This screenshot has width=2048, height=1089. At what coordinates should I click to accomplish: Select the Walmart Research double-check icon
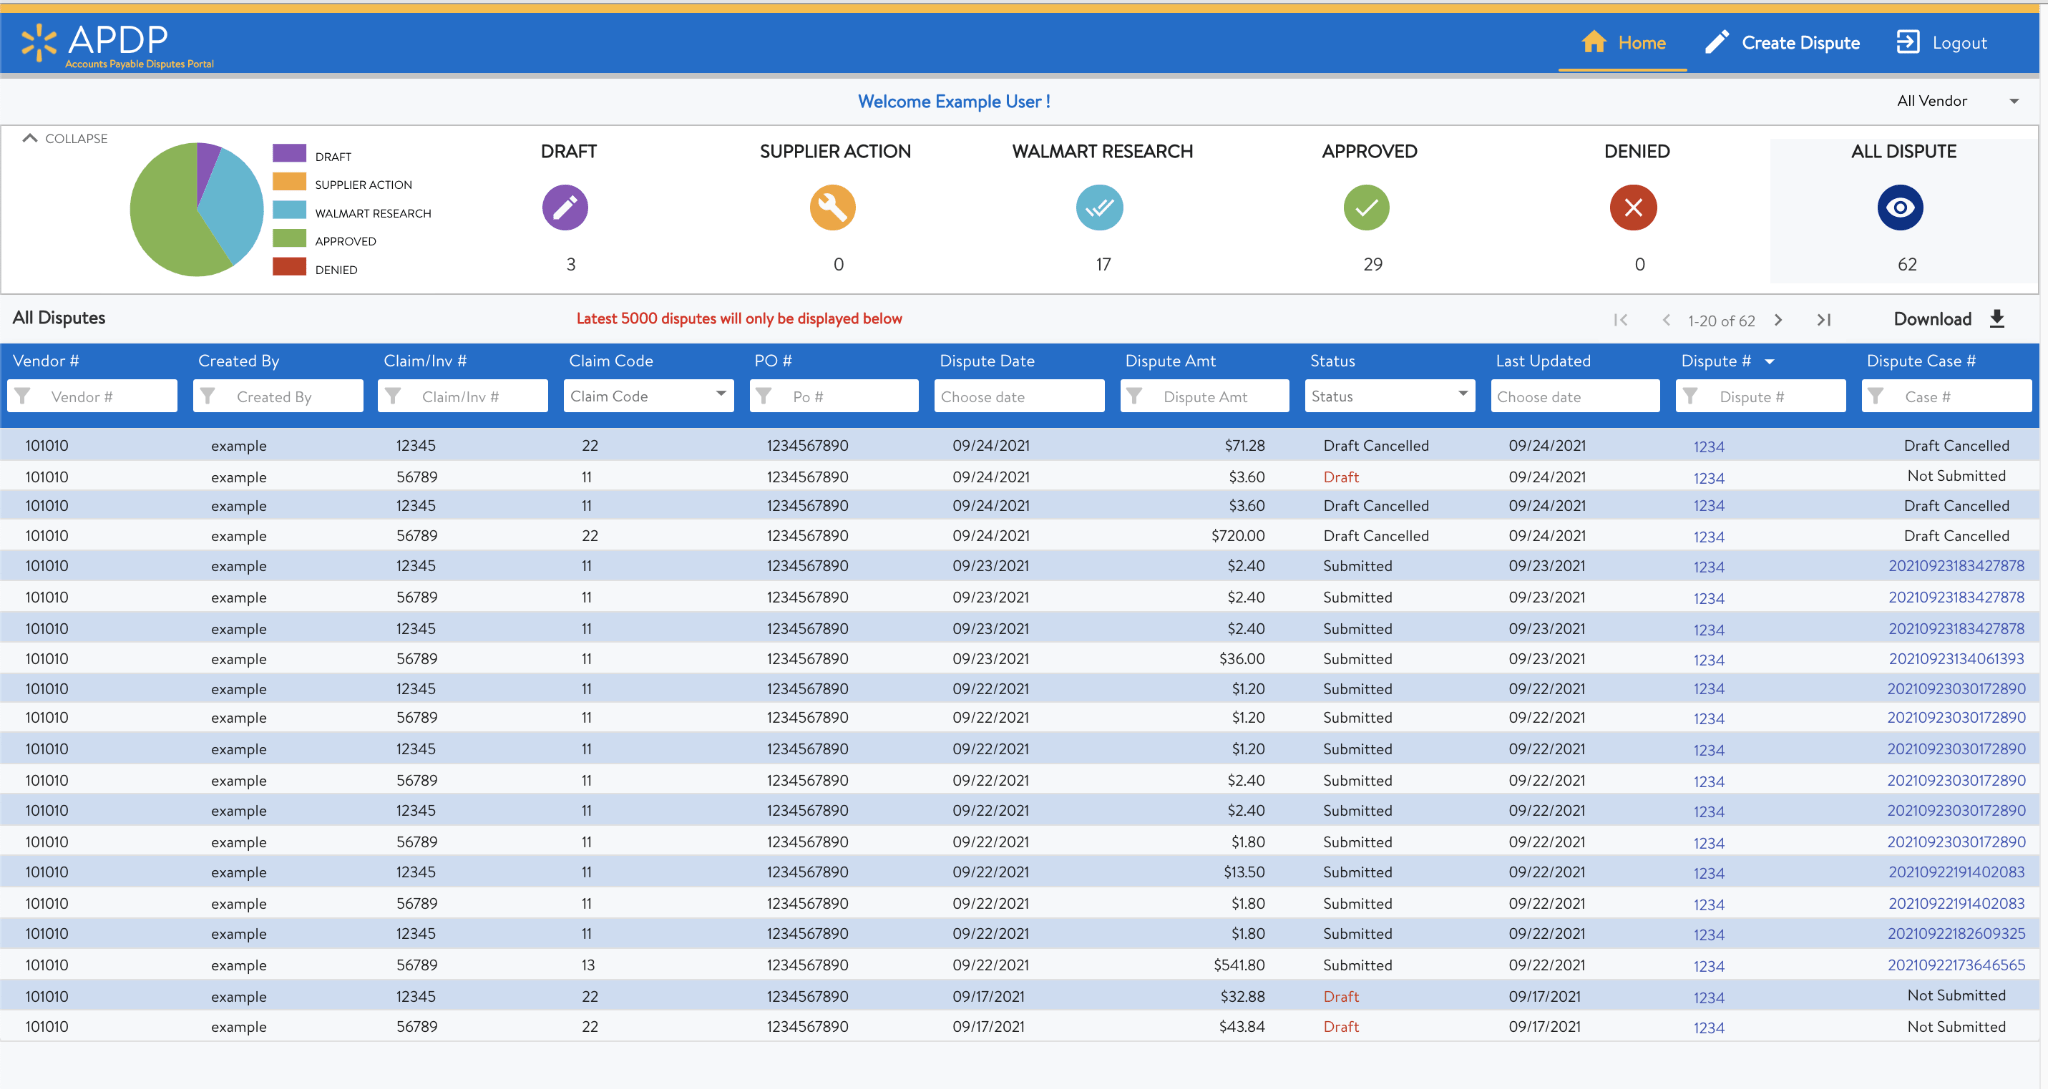tap(1101, 208)
